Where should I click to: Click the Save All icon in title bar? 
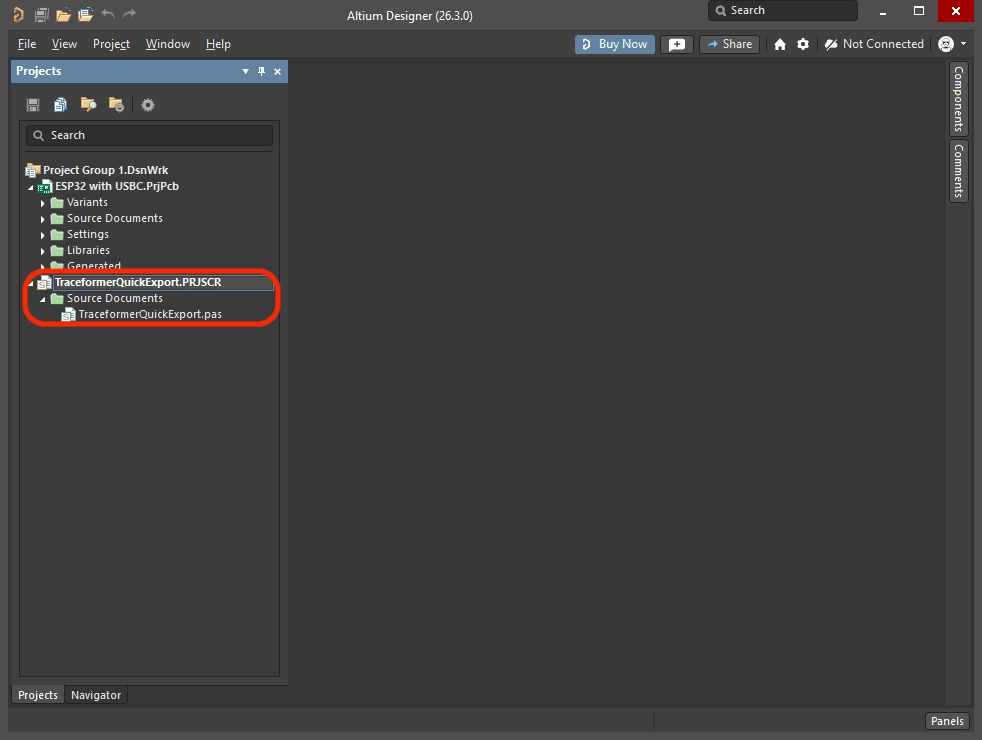[x=41, y=15]
